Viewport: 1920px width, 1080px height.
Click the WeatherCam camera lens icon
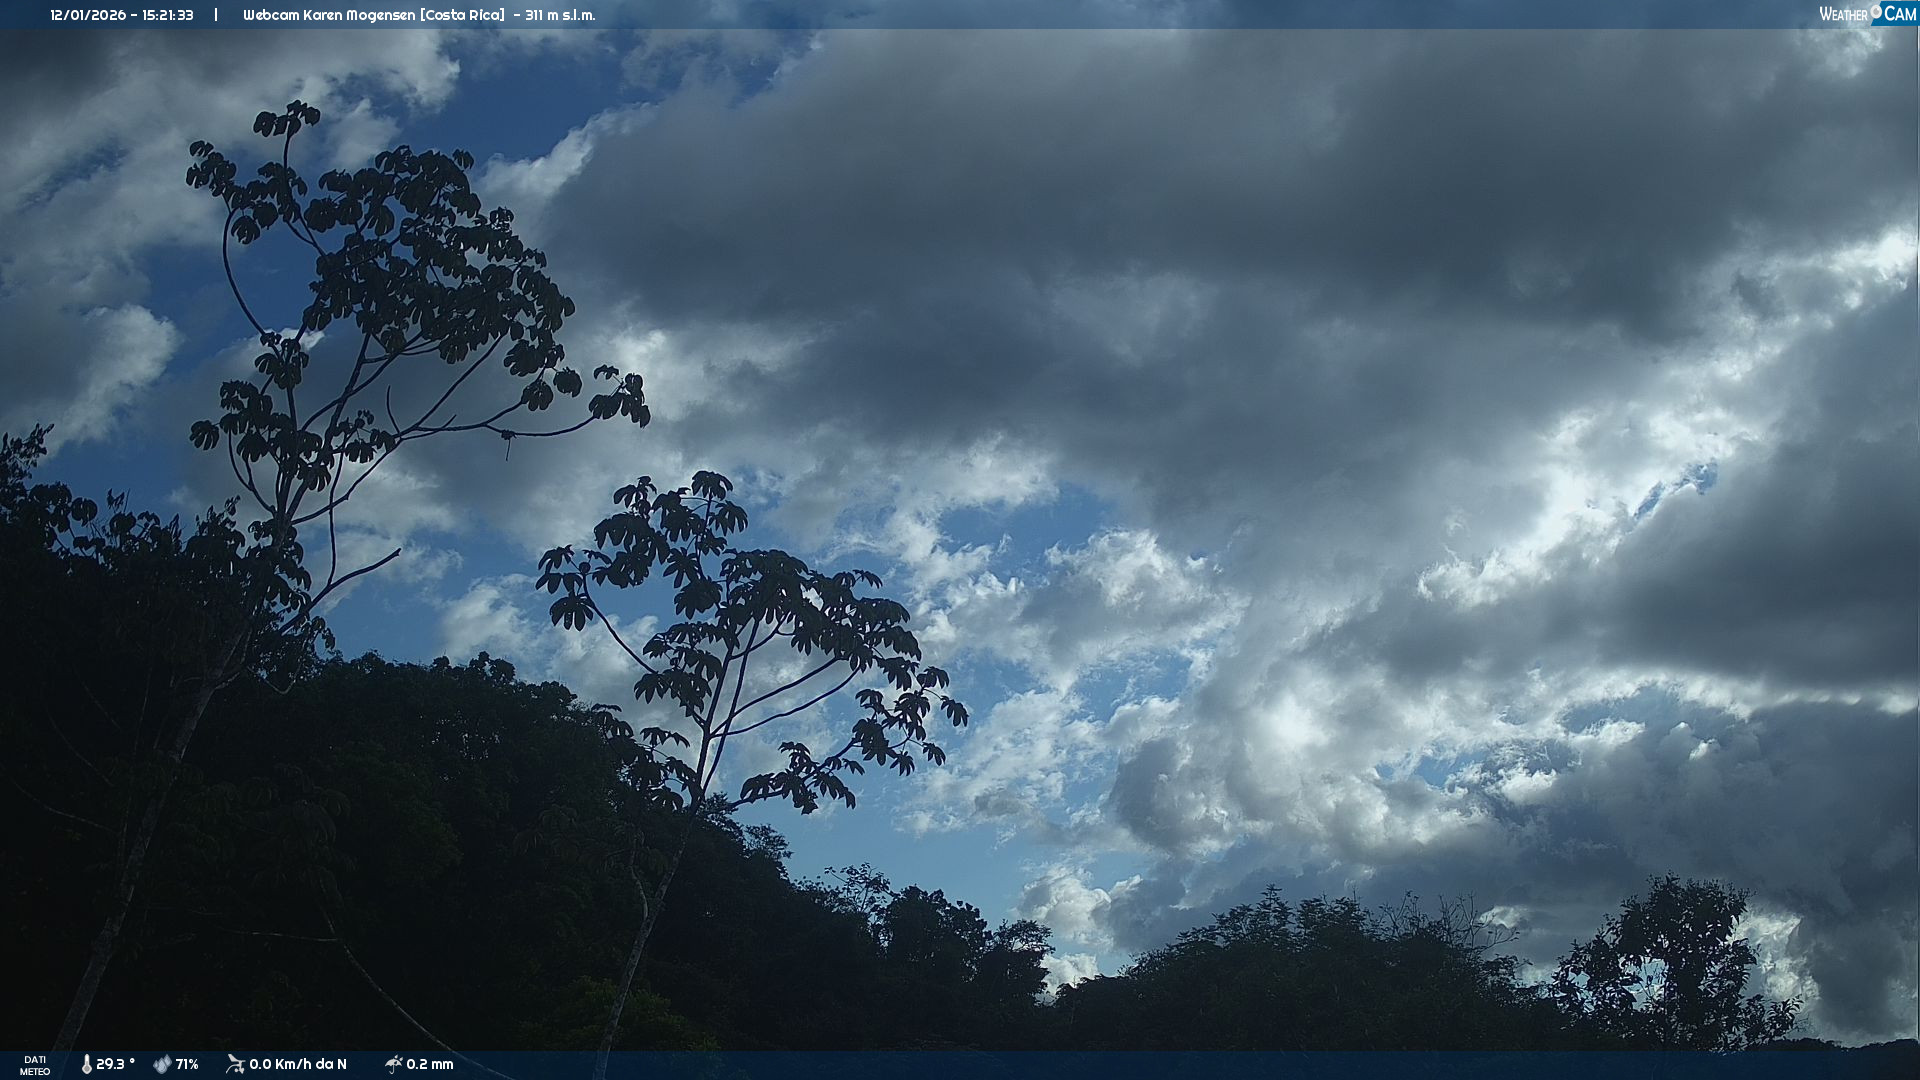[x=1876, y=11]
